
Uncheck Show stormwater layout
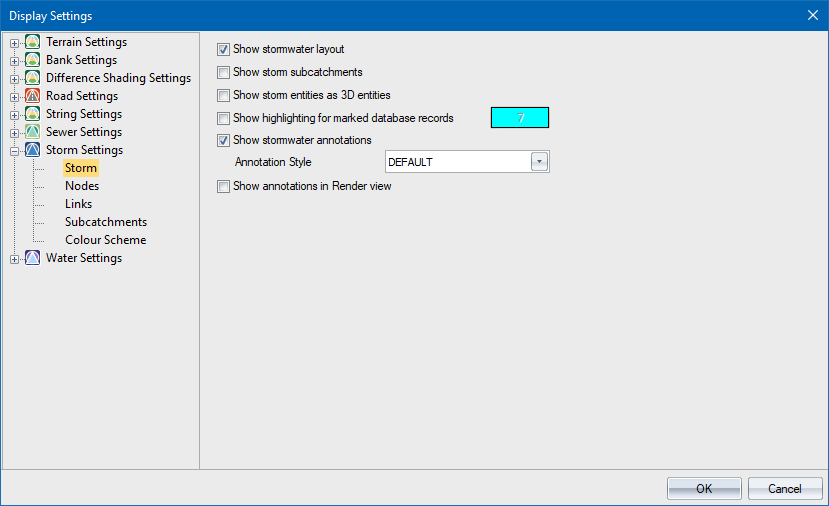[223, 48]
